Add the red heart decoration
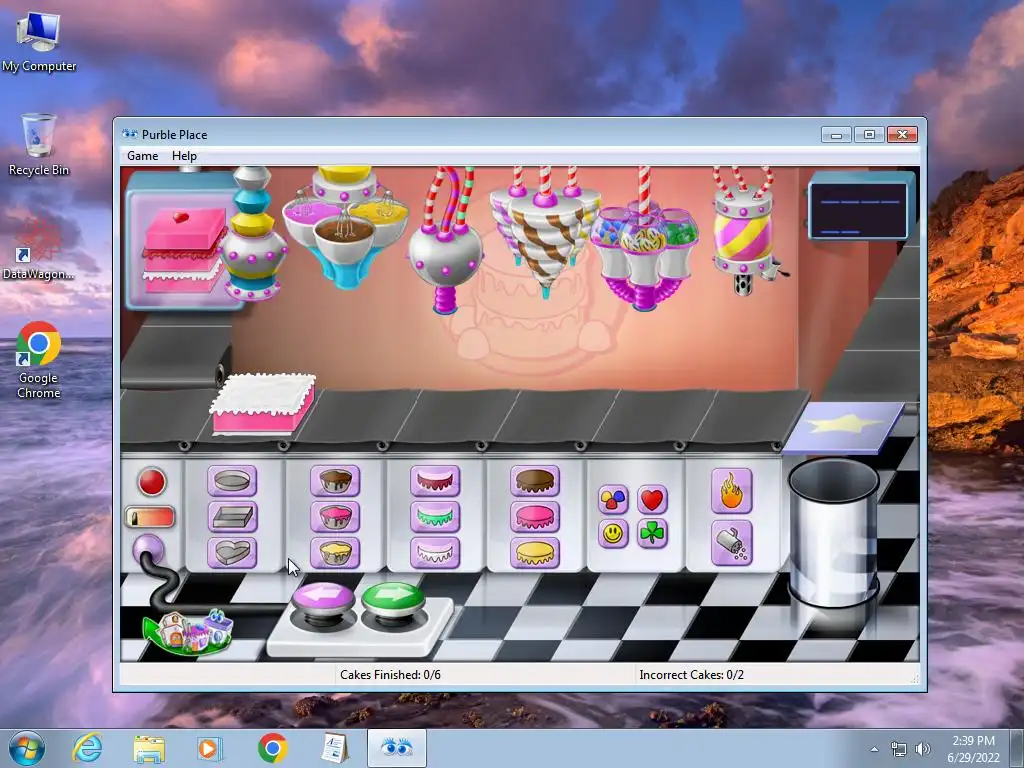This screenshot has width=1024, height=768. tap(652, 500)
